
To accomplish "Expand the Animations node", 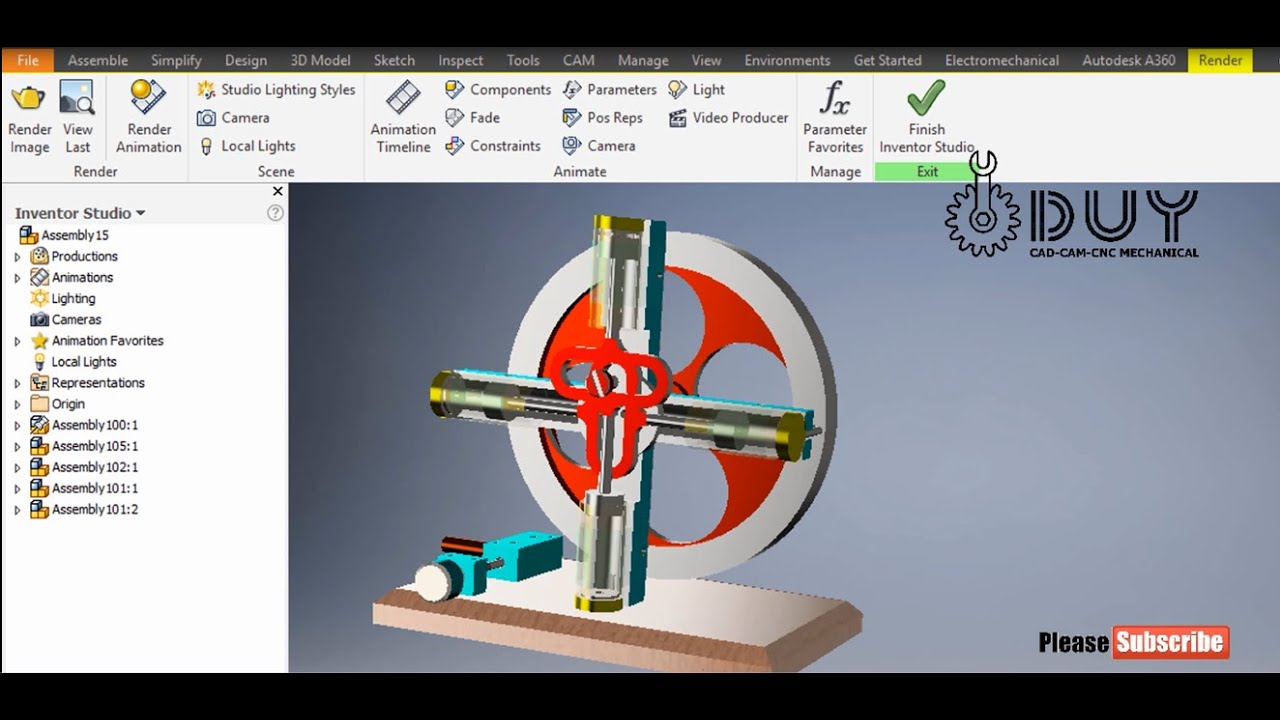I will (17, 277).
